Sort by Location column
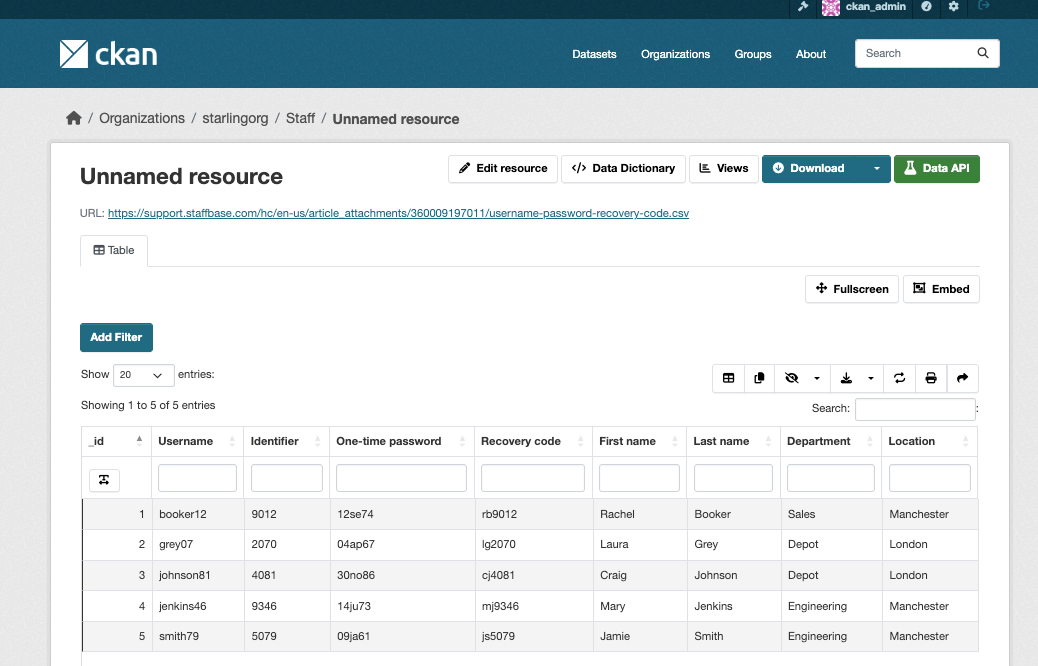 click(x=929, y=442)
